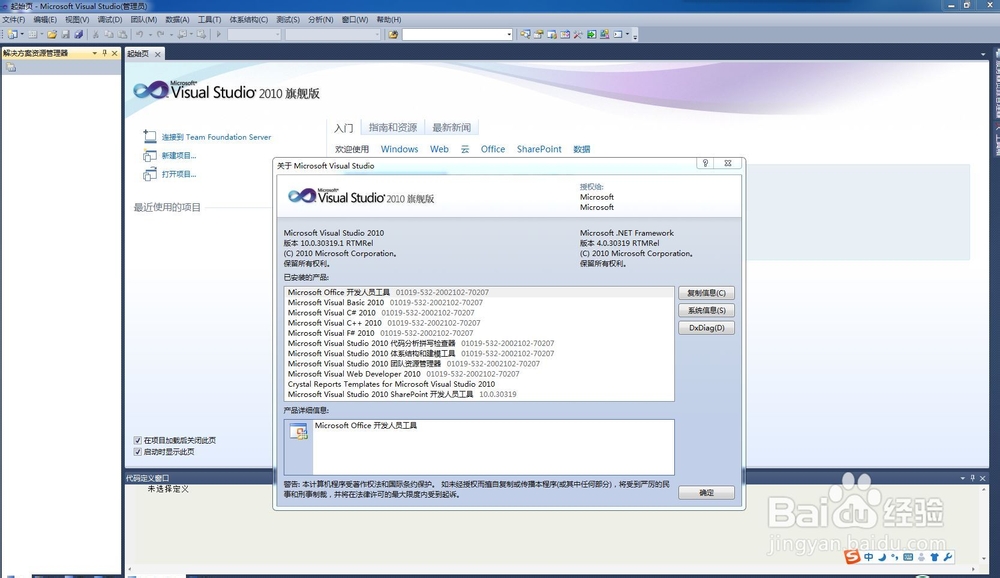Click the Copy toolbar icon

pos(108,34)
